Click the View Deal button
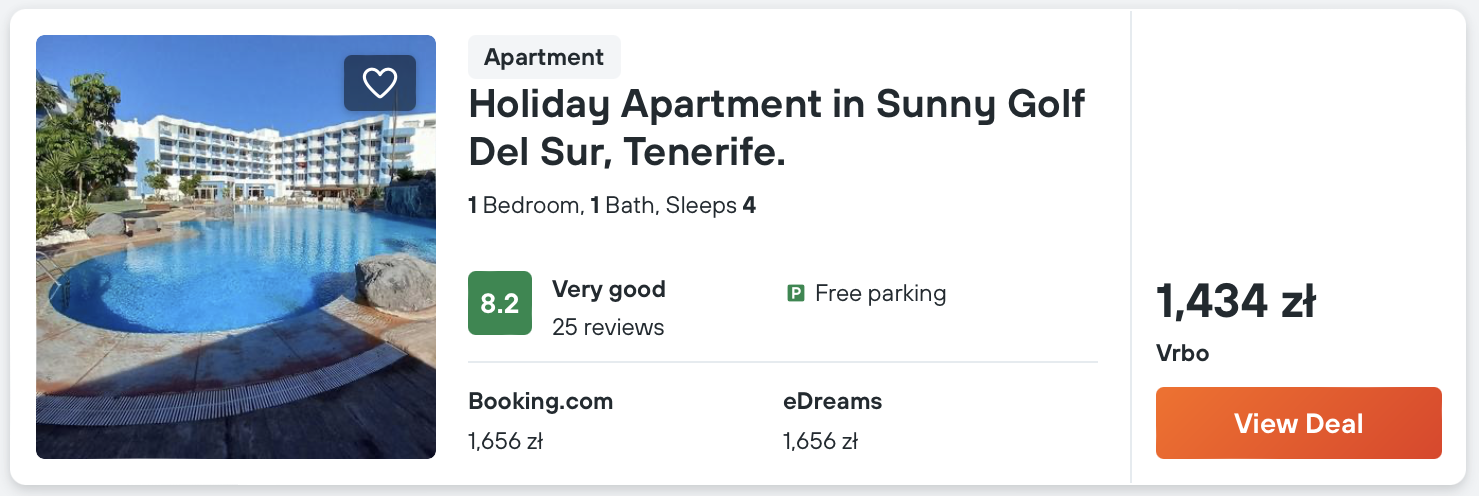 1298,423
